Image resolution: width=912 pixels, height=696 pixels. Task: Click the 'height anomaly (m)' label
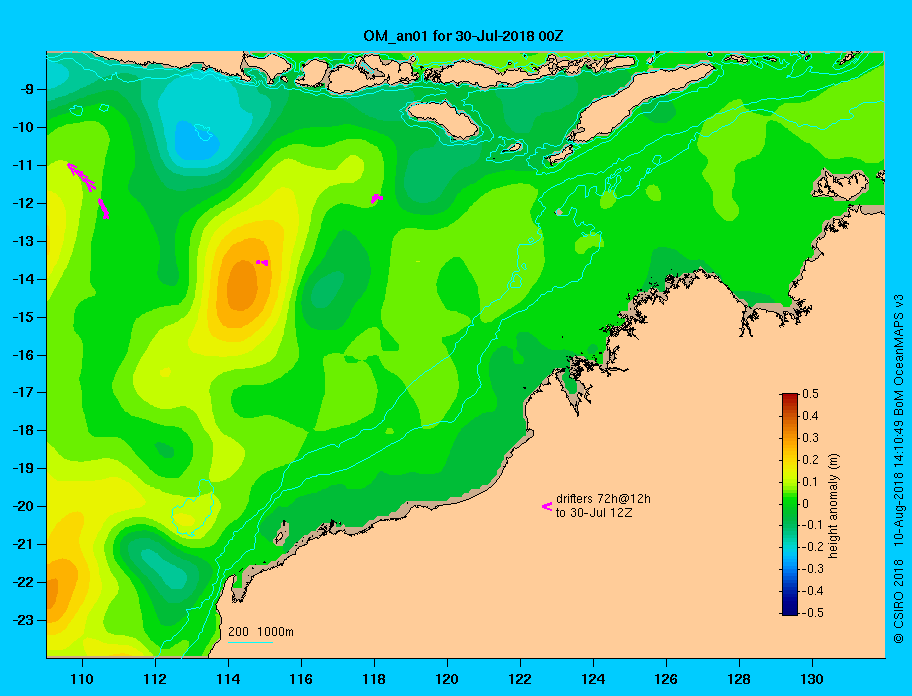tap(834, 505)
